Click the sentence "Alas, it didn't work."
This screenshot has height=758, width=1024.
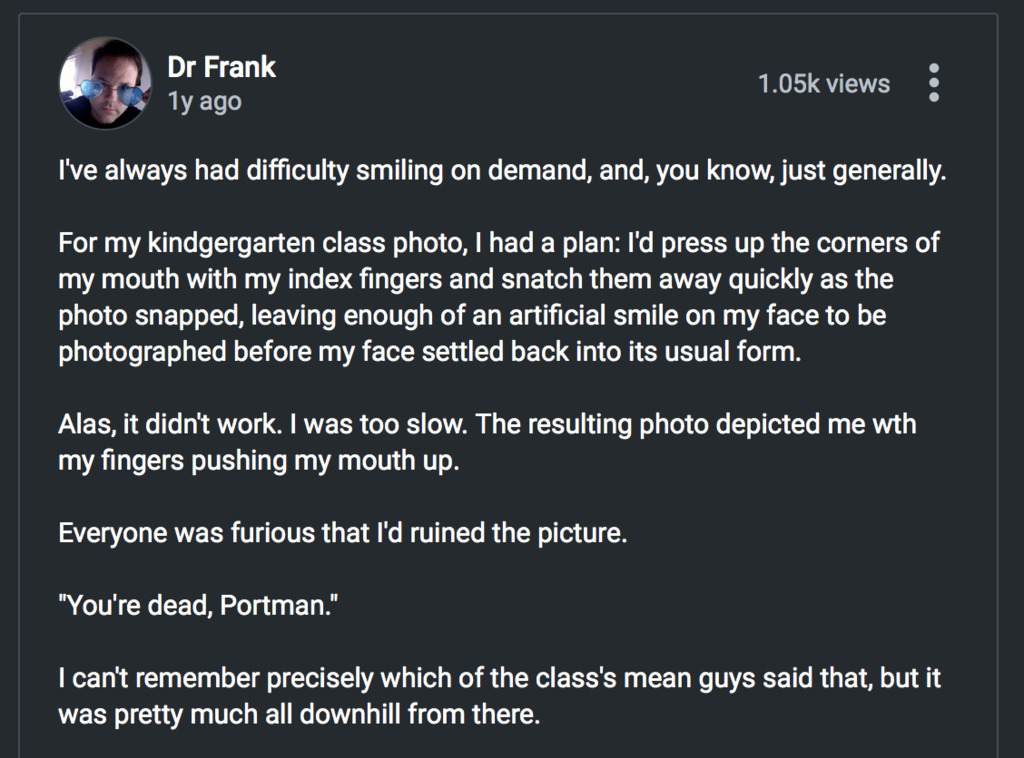171,424
